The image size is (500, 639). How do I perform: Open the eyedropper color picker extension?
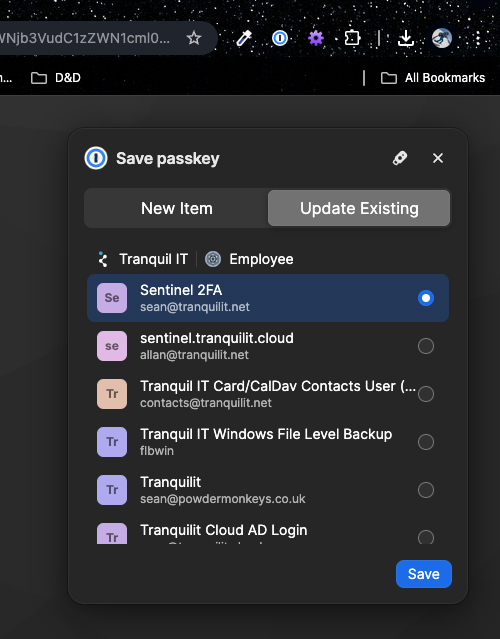point(244,38)
